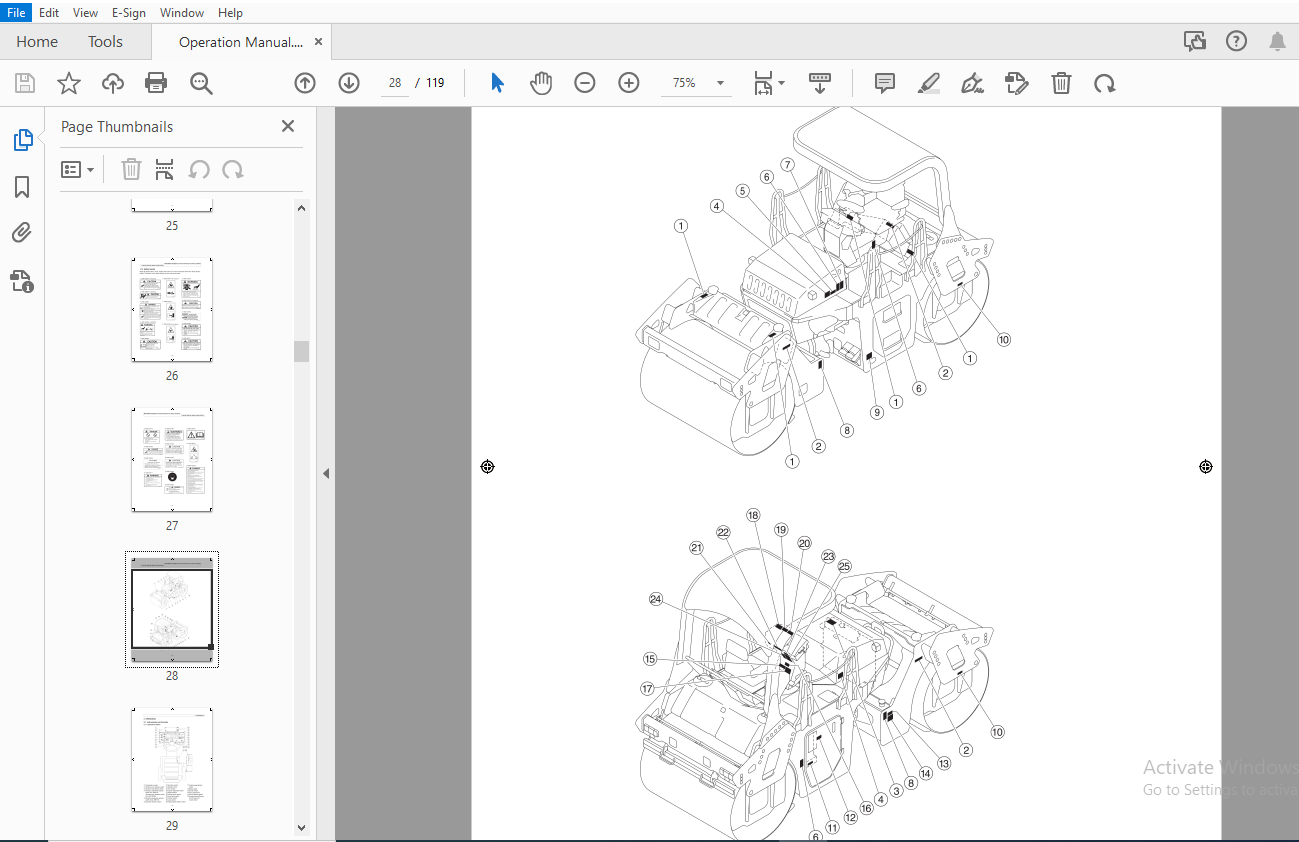
Task: Click the thumbnail scrollbar handle
Action: tap(301, 351)
